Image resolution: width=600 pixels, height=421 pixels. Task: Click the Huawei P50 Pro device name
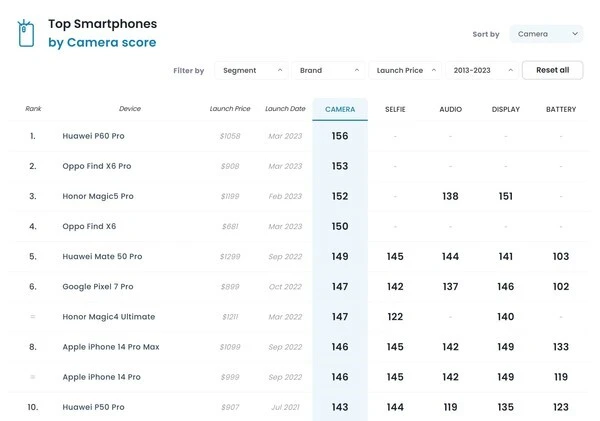click(93, 407)
